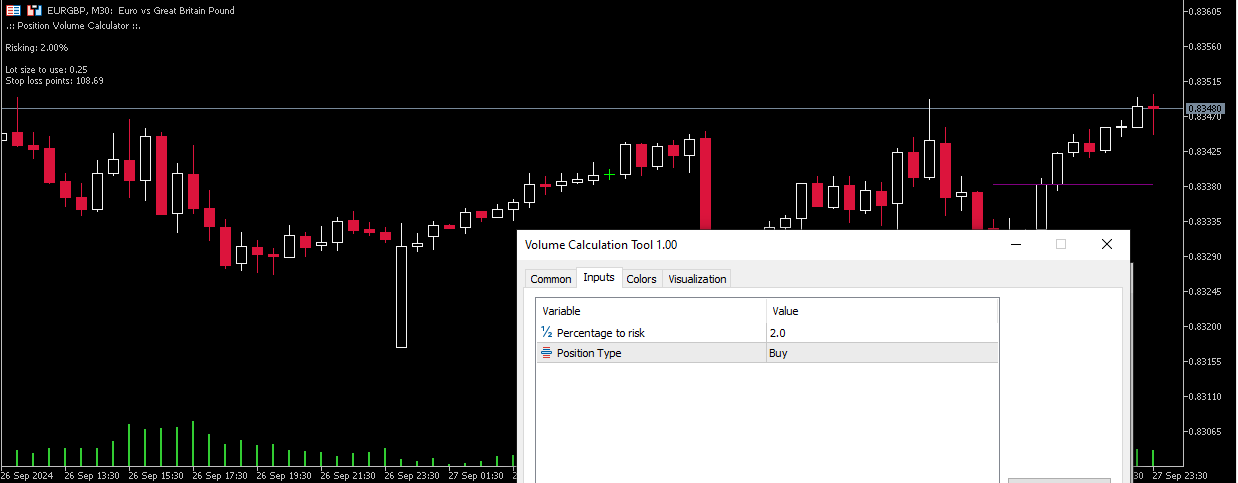The image size is (1238, 483).
Task: Click the 26 Sep 23:30 time label
Action: click(x=413, y=475)
